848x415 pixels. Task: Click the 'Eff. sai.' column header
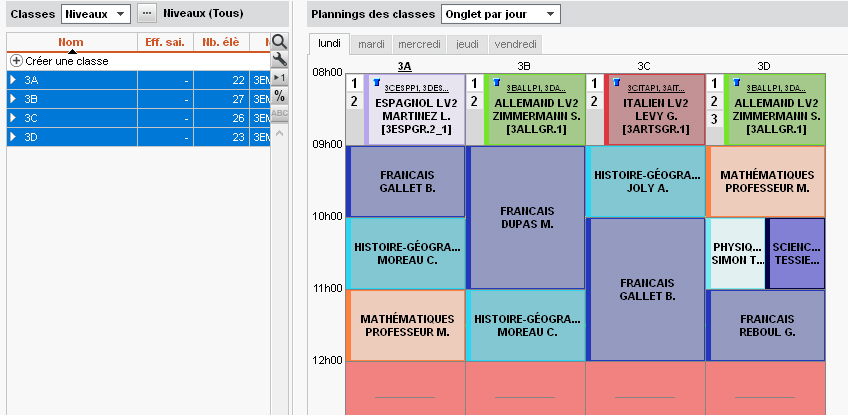pyautogui.click(x=165, y=42)
